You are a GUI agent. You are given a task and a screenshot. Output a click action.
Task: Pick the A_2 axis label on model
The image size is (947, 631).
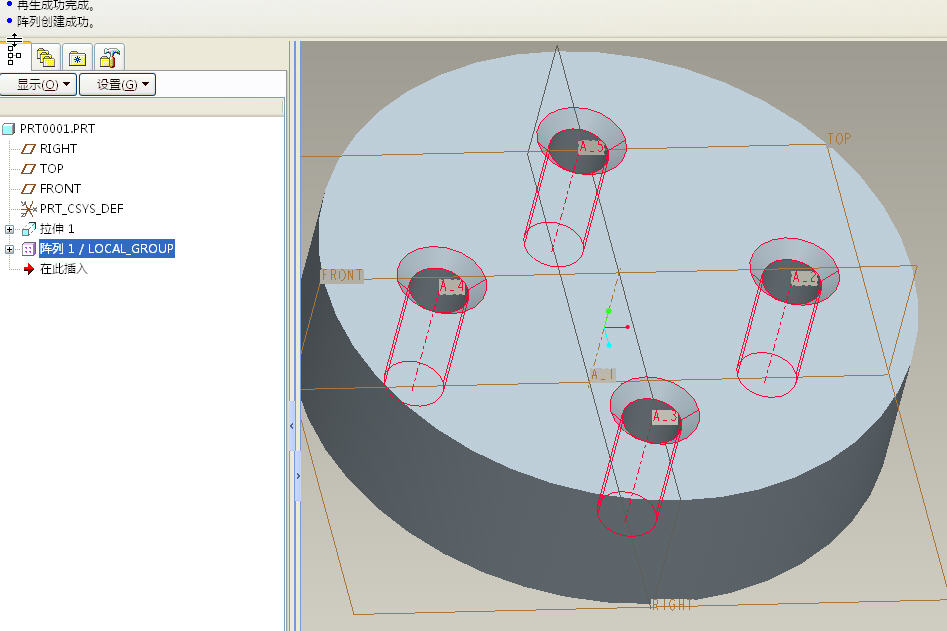[804, 278]
